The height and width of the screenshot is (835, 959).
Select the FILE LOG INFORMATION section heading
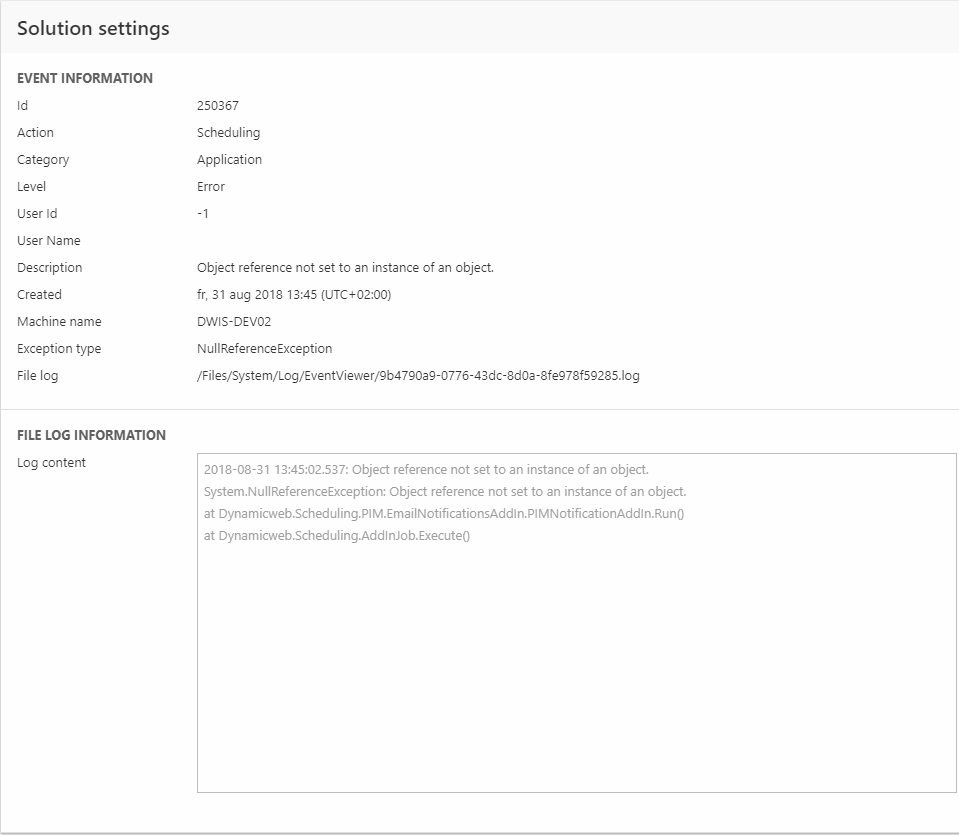coord(91,435)
